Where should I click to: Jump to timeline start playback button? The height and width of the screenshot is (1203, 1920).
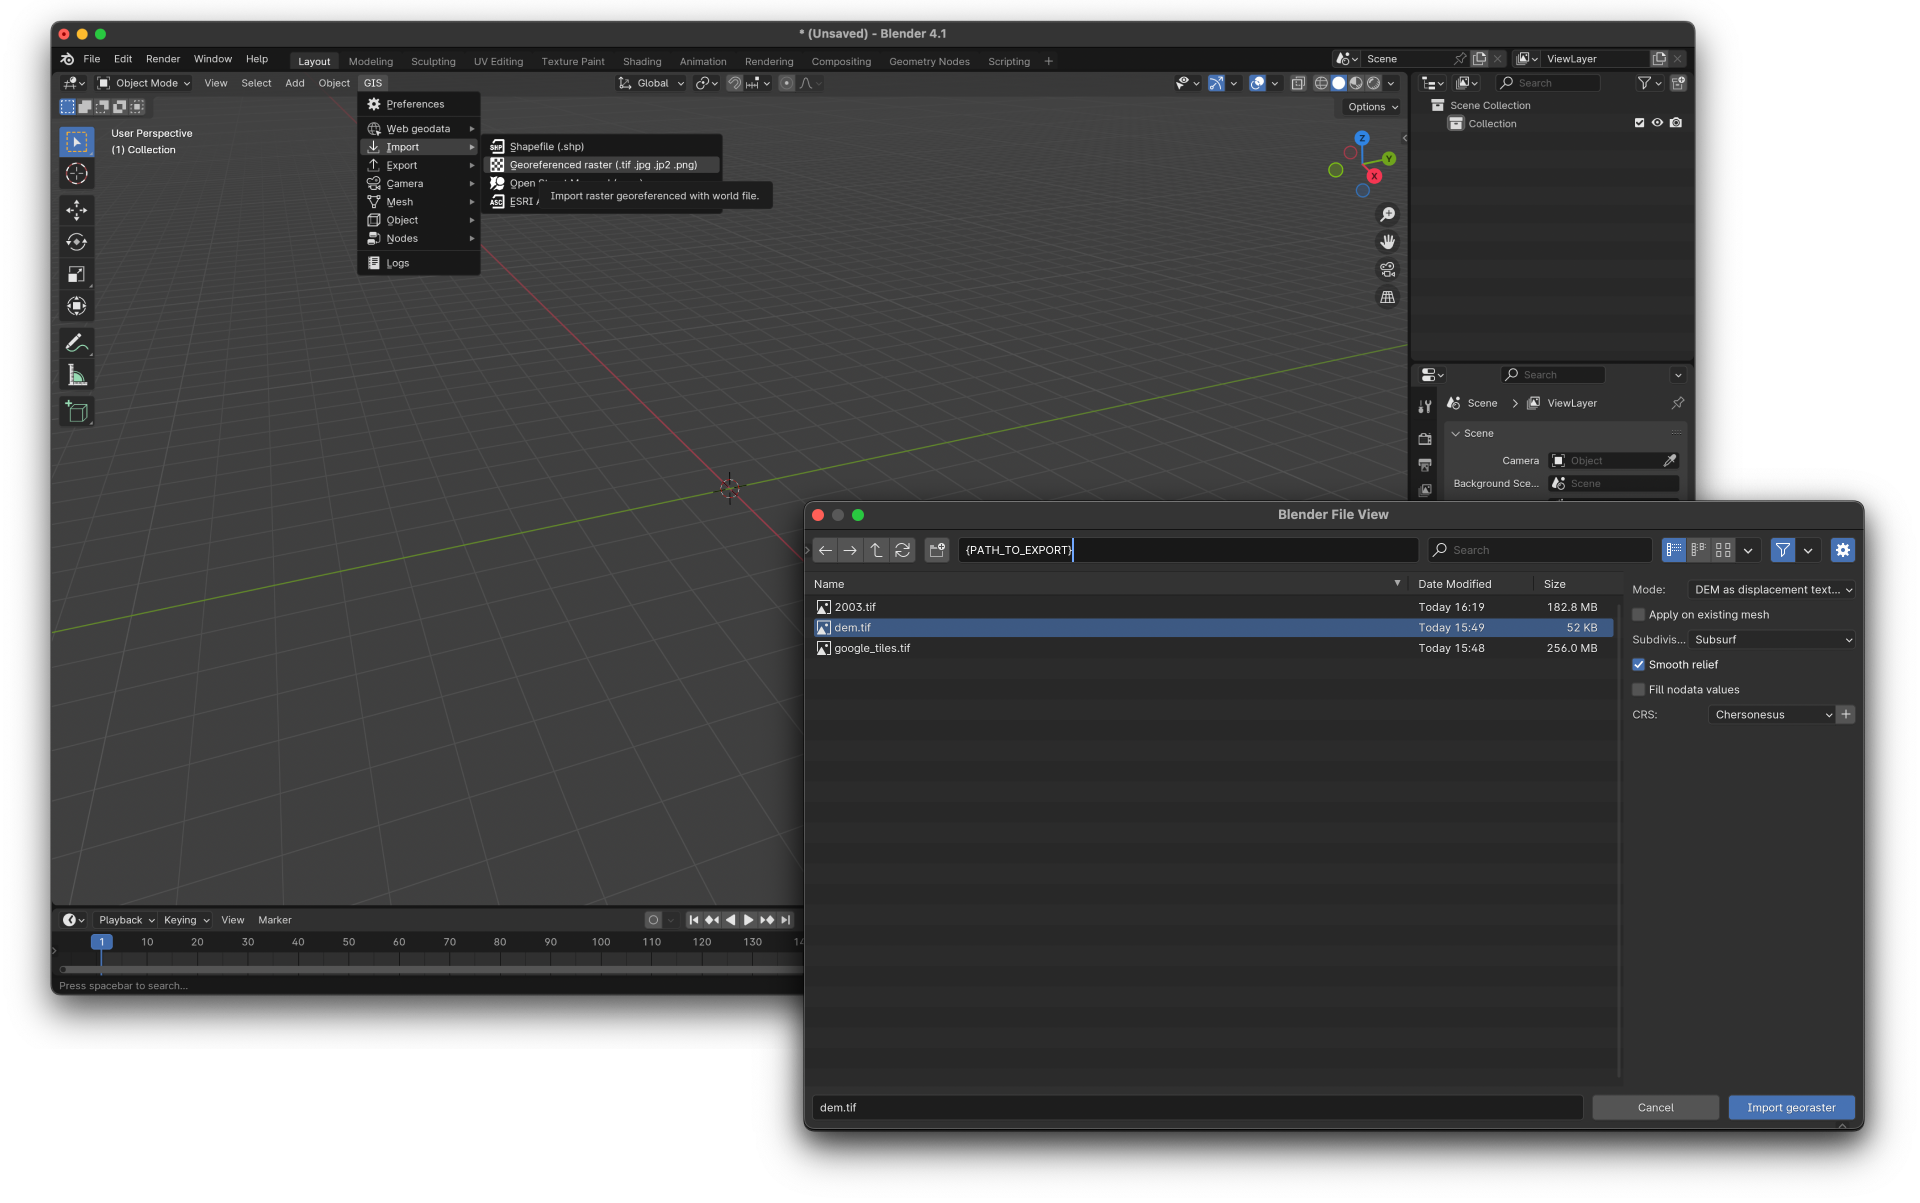[693, 920]
